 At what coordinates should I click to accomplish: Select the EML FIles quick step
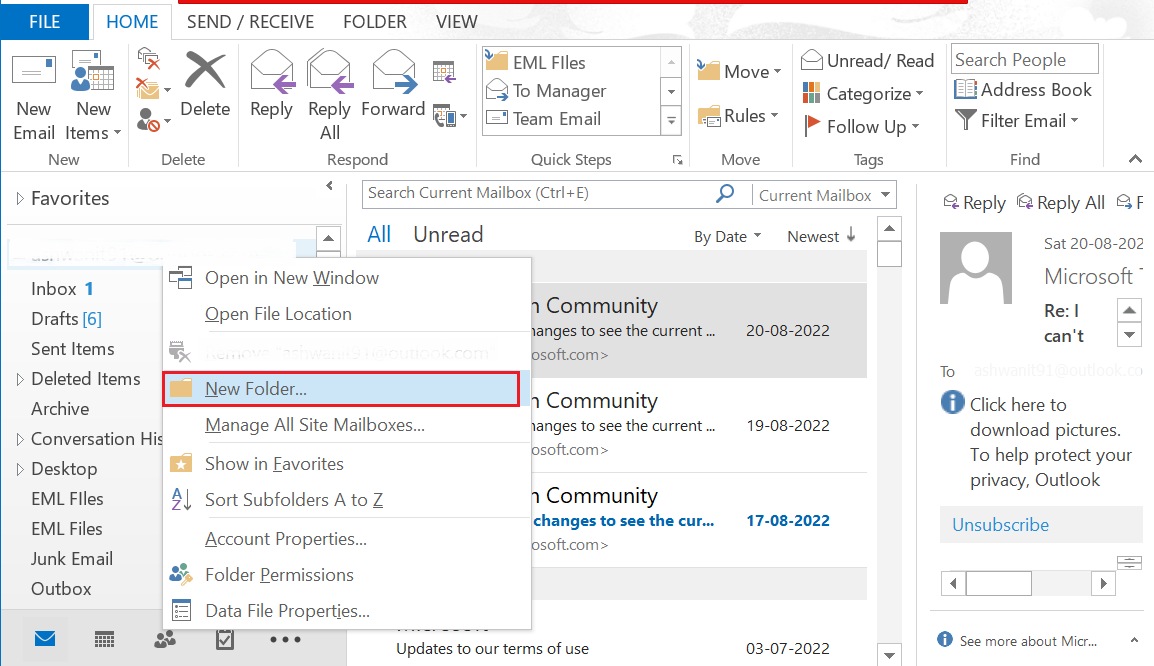(x=535, y=63)
